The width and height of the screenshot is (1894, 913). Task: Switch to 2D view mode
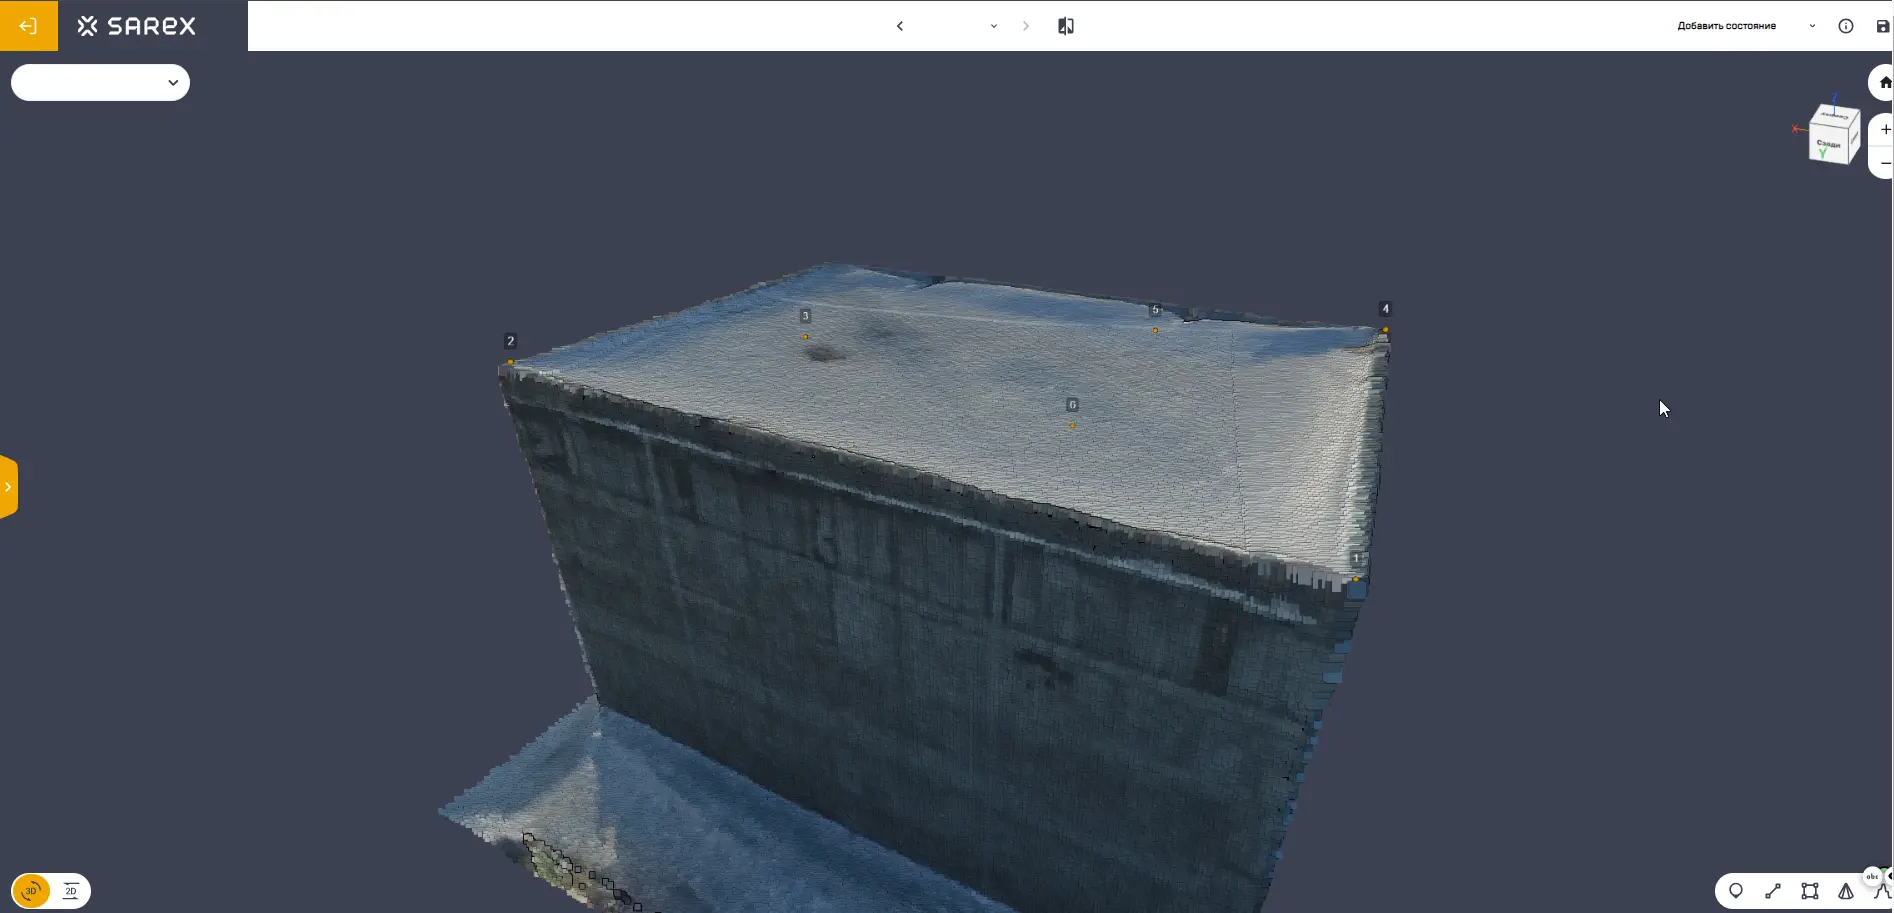71,891
